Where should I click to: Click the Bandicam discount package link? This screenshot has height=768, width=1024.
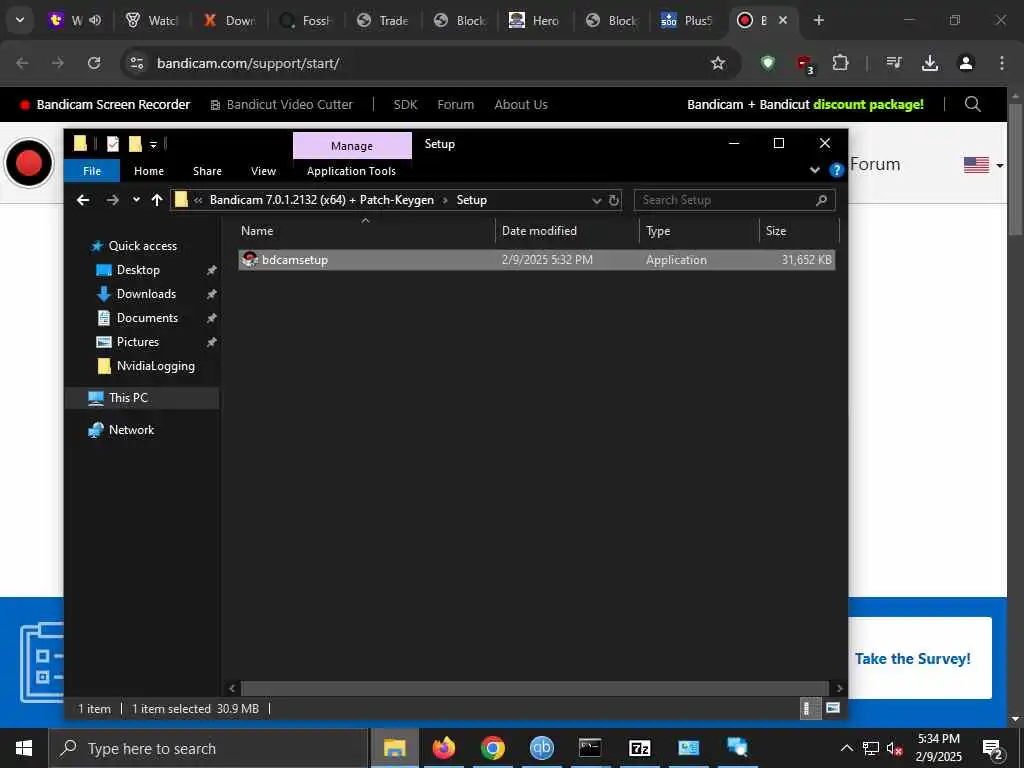pyautogui.click(x=805, y=104)
